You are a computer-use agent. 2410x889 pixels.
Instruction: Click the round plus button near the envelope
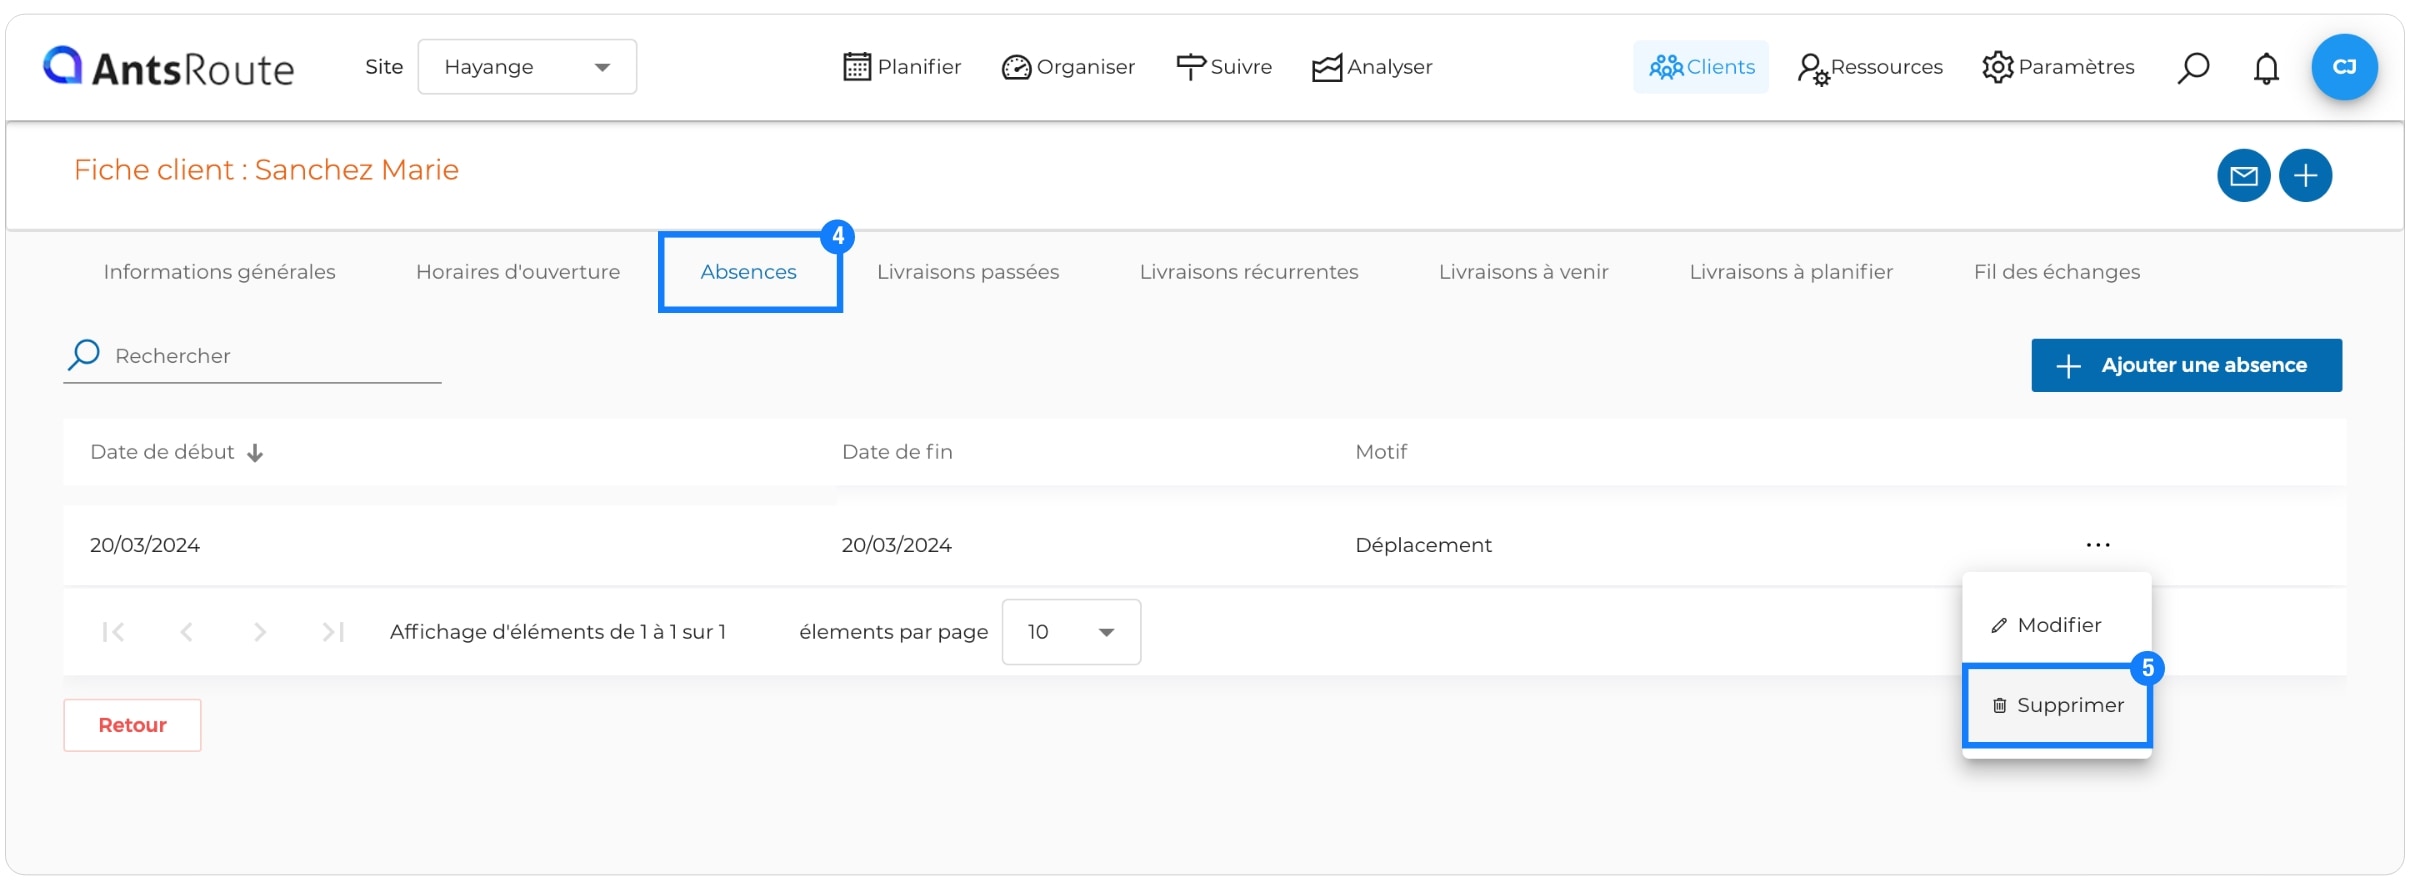click(x=2305, y=176)
